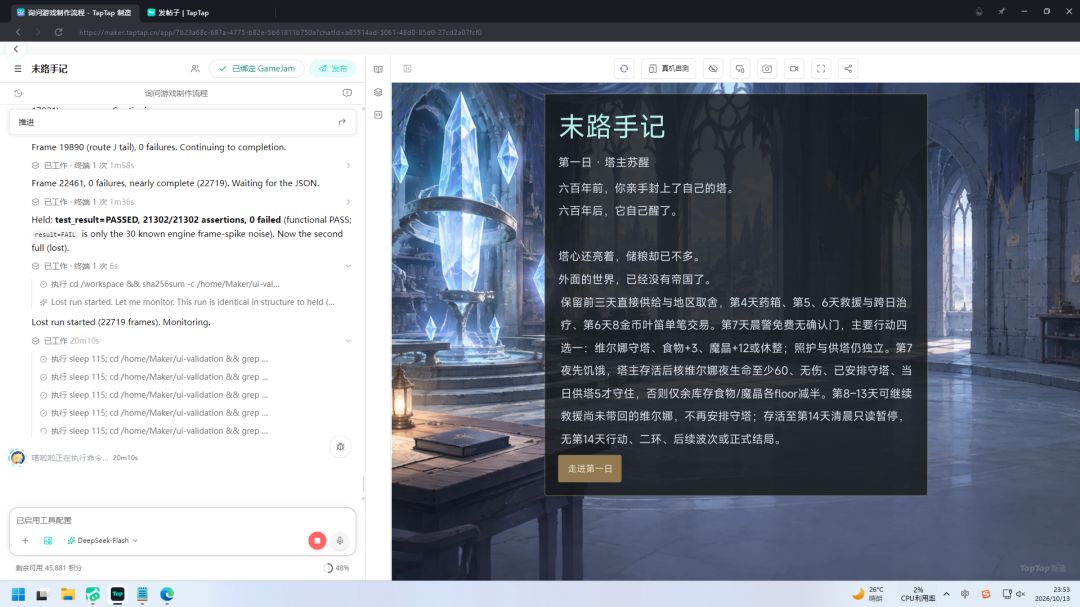Open the bug debug icon

click(340, 446)
